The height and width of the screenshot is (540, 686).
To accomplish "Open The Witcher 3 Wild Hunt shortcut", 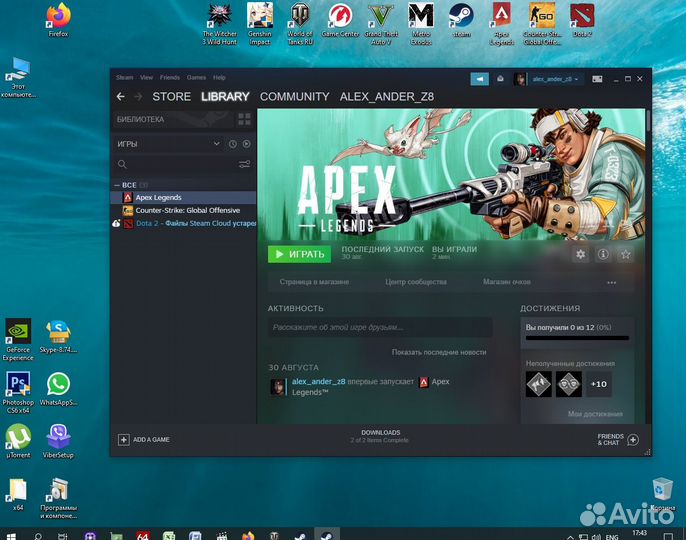I will (x=220, y=24).
